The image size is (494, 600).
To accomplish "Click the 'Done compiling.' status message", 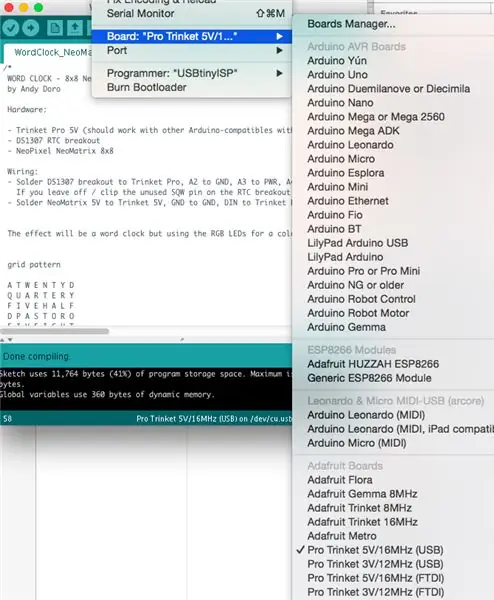I will pyautogui.click(x=36, y=356).
